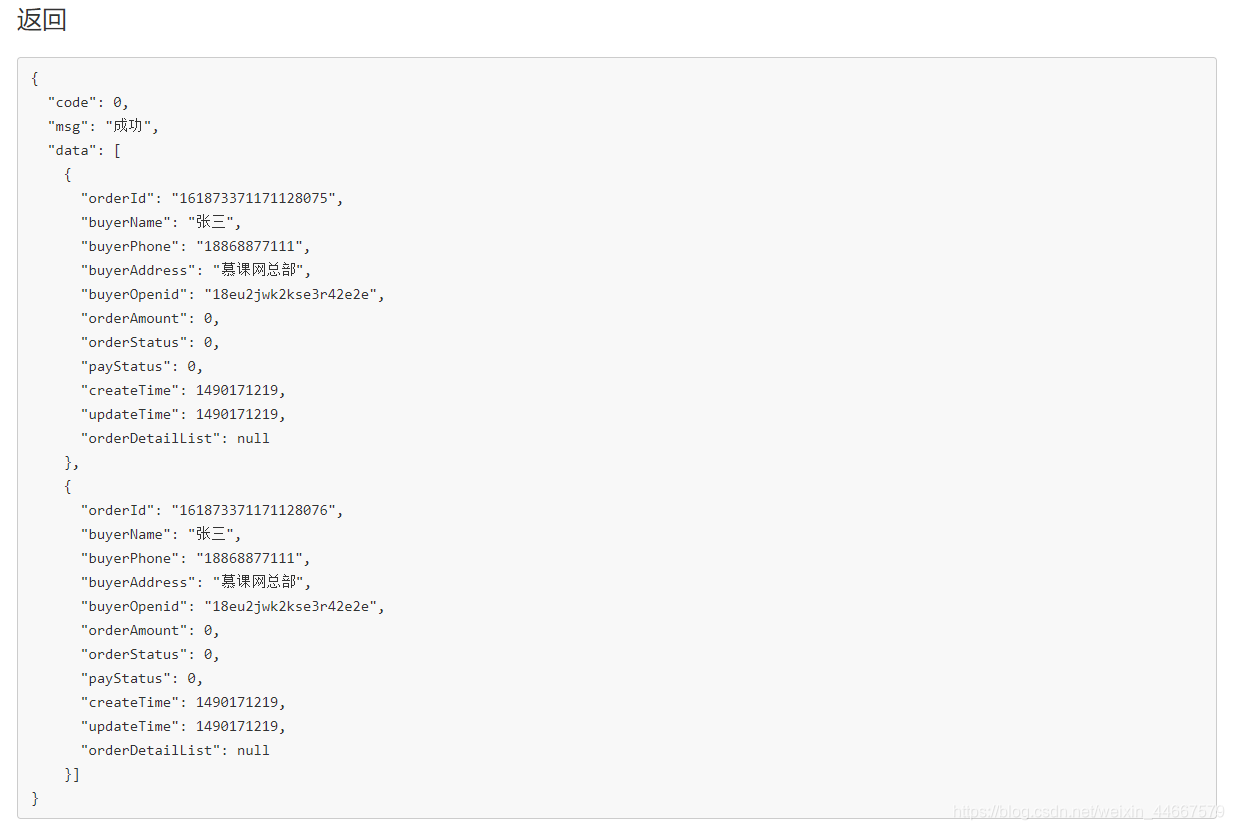Select the "data": [ line
This screenshot has height=830, width=1234.
[x=84, y=150]
